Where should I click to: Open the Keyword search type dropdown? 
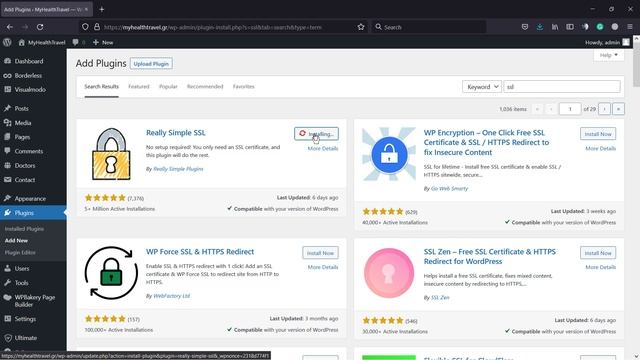coord(482,87)
